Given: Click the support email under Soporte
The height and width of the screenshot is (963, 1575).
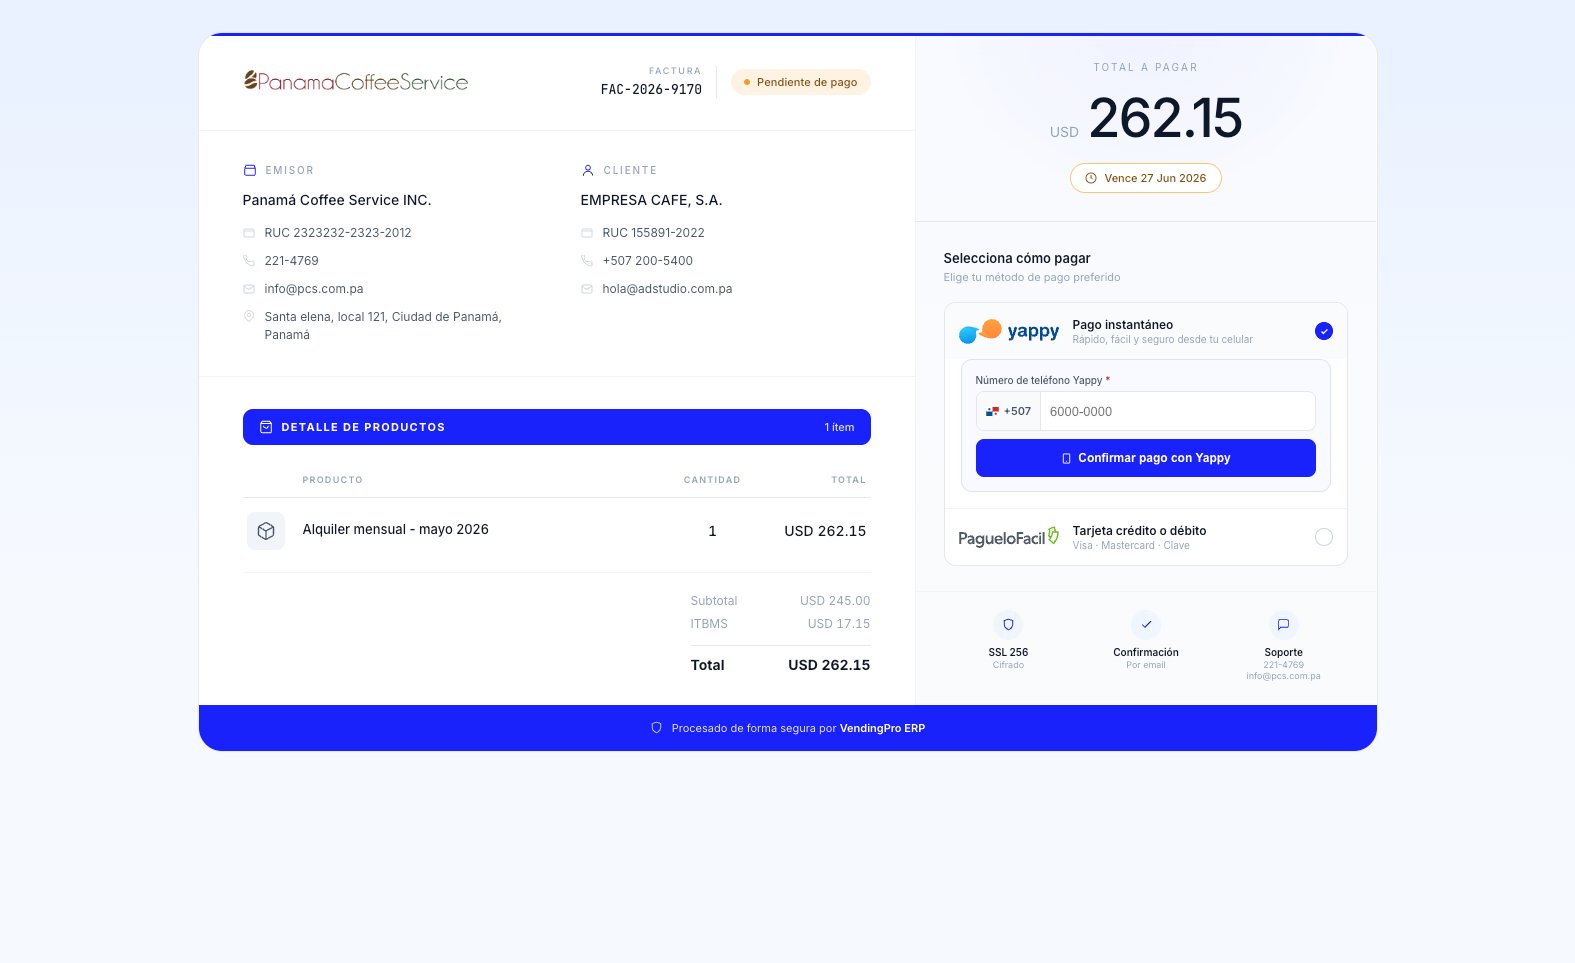Looking at the screenshot, I should click(x=1283, y=676).
